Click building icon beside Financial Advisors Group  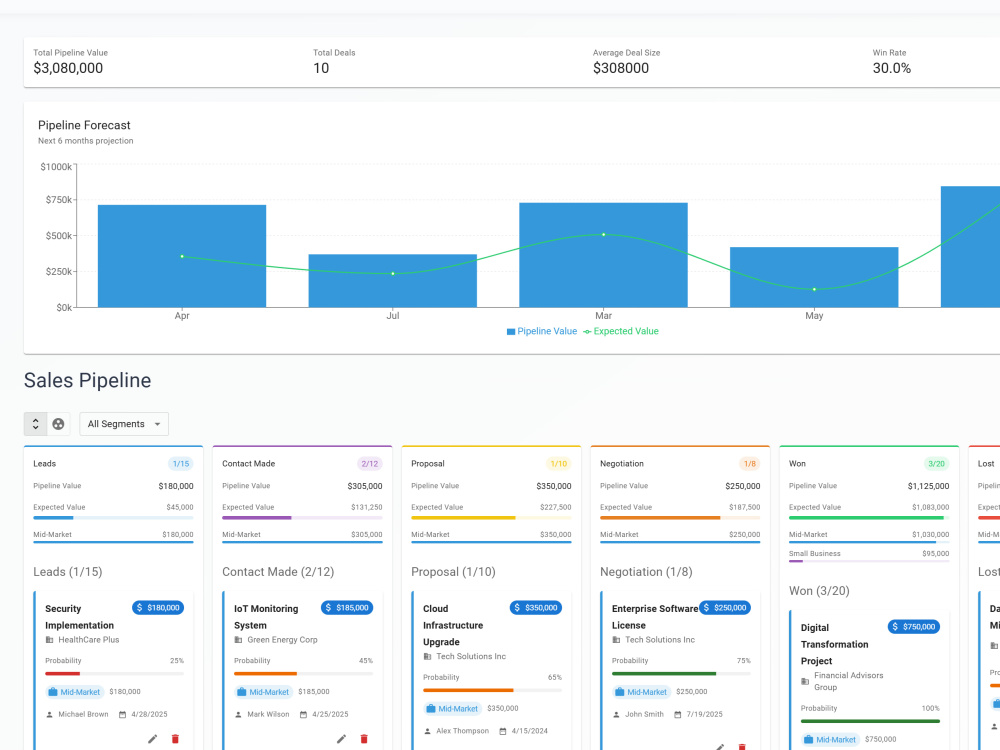click(805, 682)
